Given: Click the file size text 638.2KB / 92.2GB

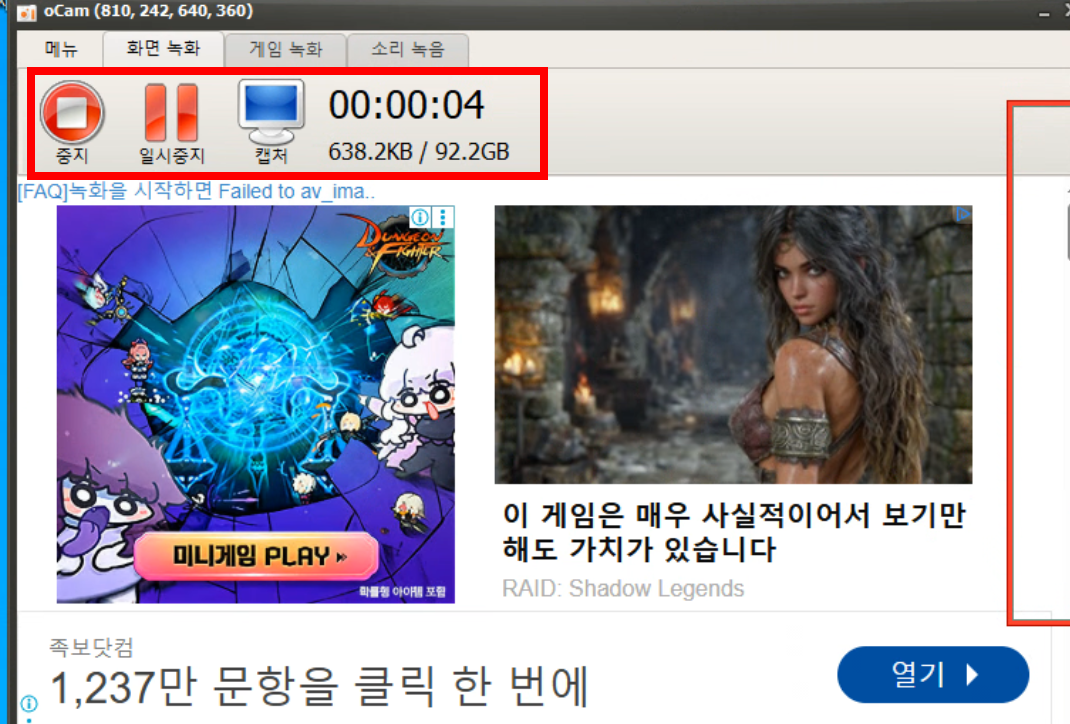Looking at the screenshot, I should click(419, 151).
